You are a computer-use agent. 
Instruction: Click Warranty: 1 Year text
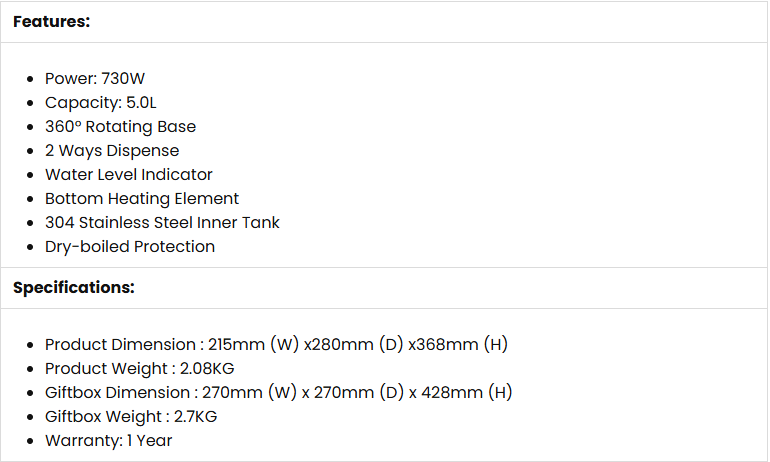click(x=108, y=440)
